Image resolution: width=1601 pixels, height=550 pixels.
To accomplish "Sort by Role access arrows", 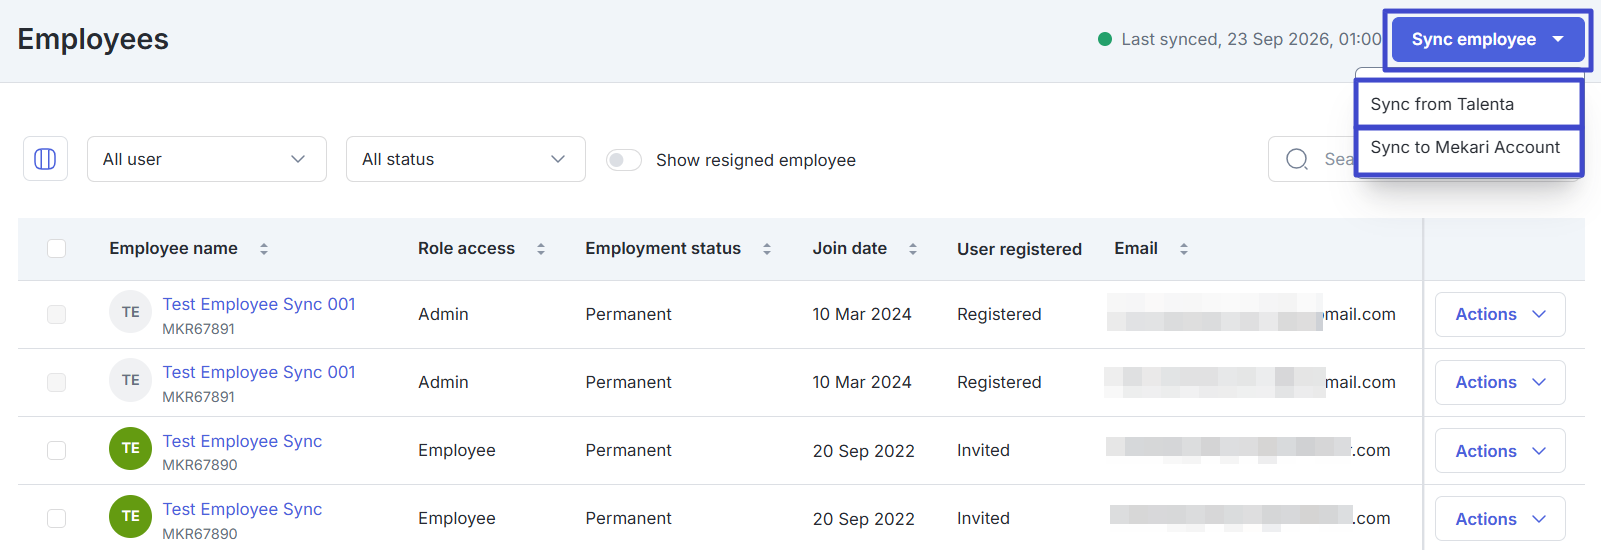I will point(541,249).
